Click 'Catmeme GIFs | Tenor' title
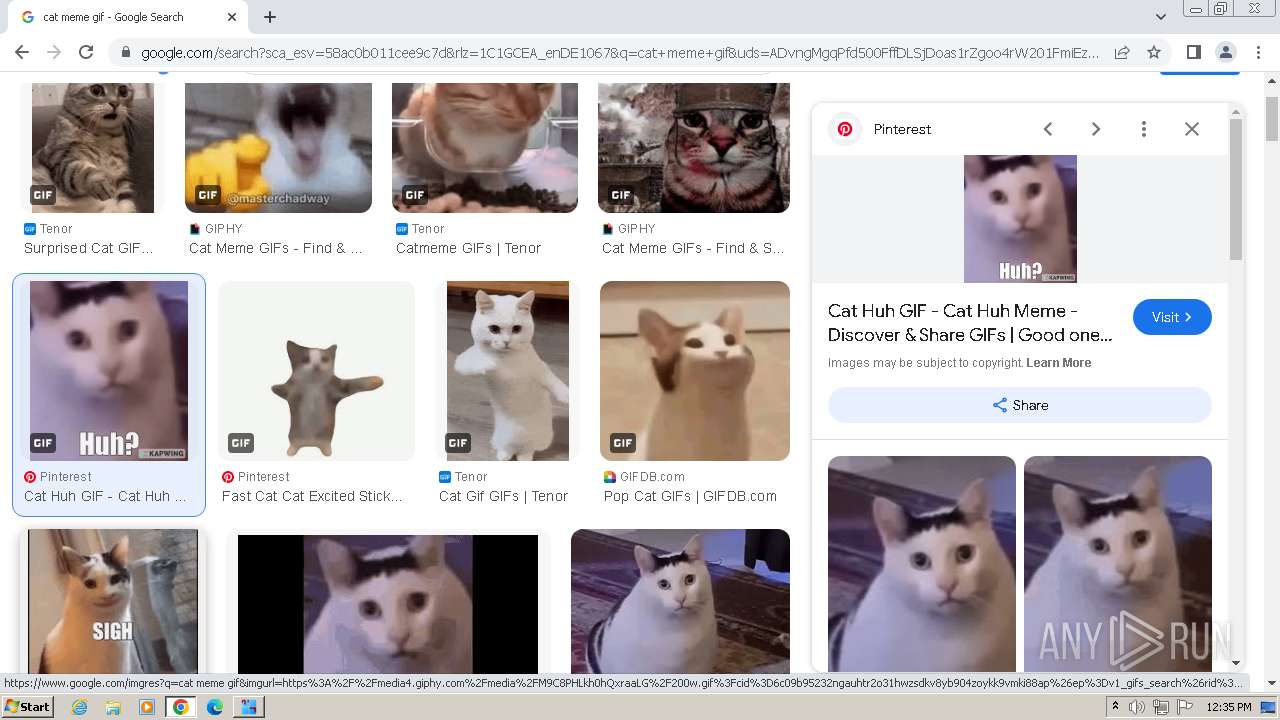The height and width of the screenshot is (720, 1280). click(468, 248)
